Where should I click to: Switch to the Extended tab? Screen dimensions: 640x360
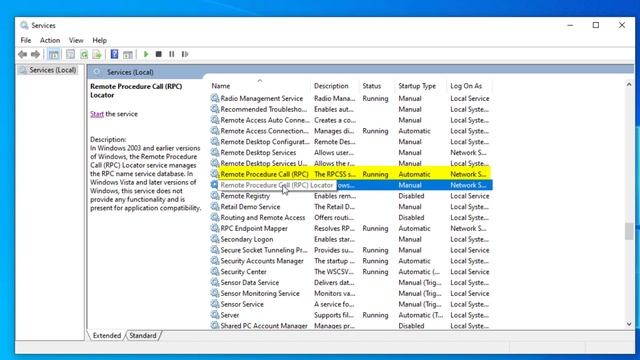coord(107,336)
